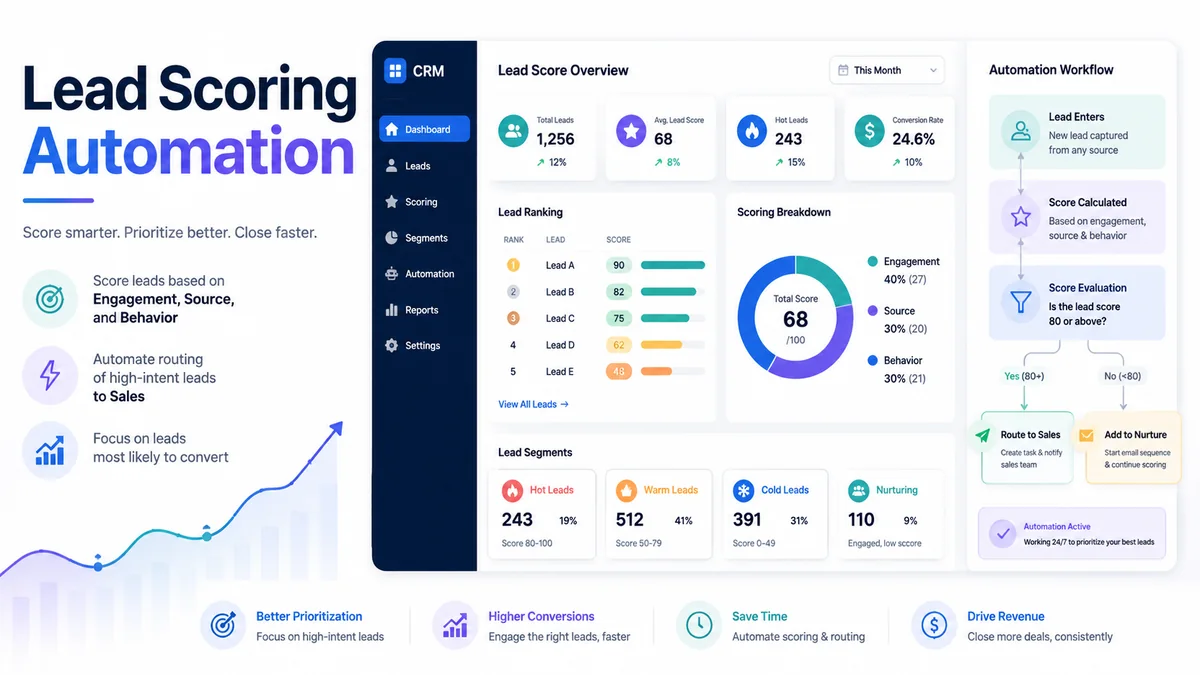Click the Cold Leads snowflake icon
The width and height of the screenshot is (1200, 675).
coord(743,490)
